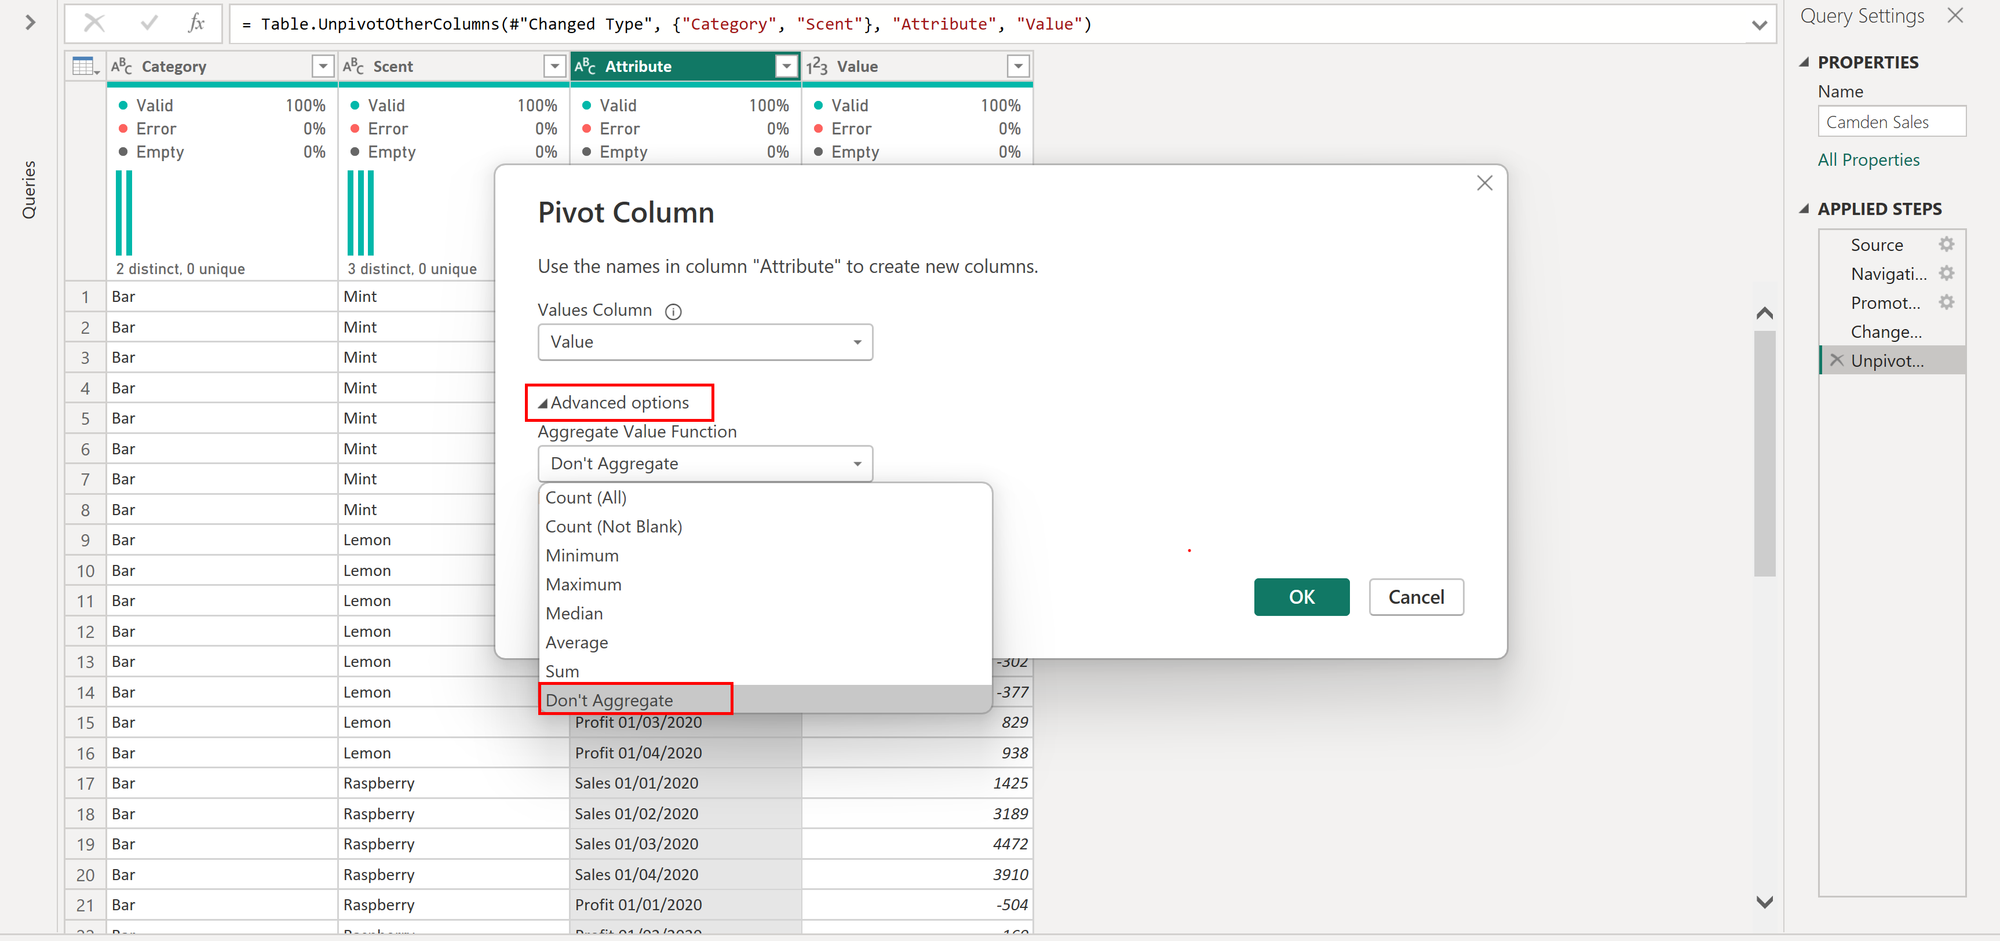
Task: Open Scent column filter dropdown
Action: [554, 66]
